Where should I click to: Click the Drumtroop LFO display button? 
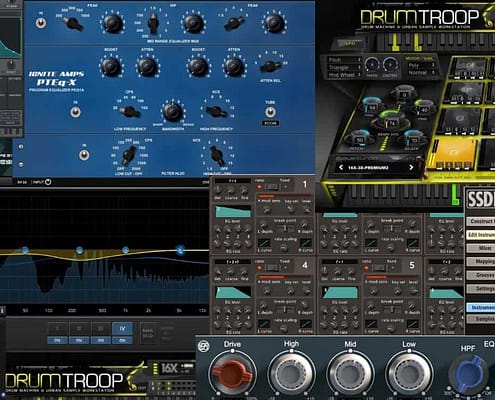point(349,43)
